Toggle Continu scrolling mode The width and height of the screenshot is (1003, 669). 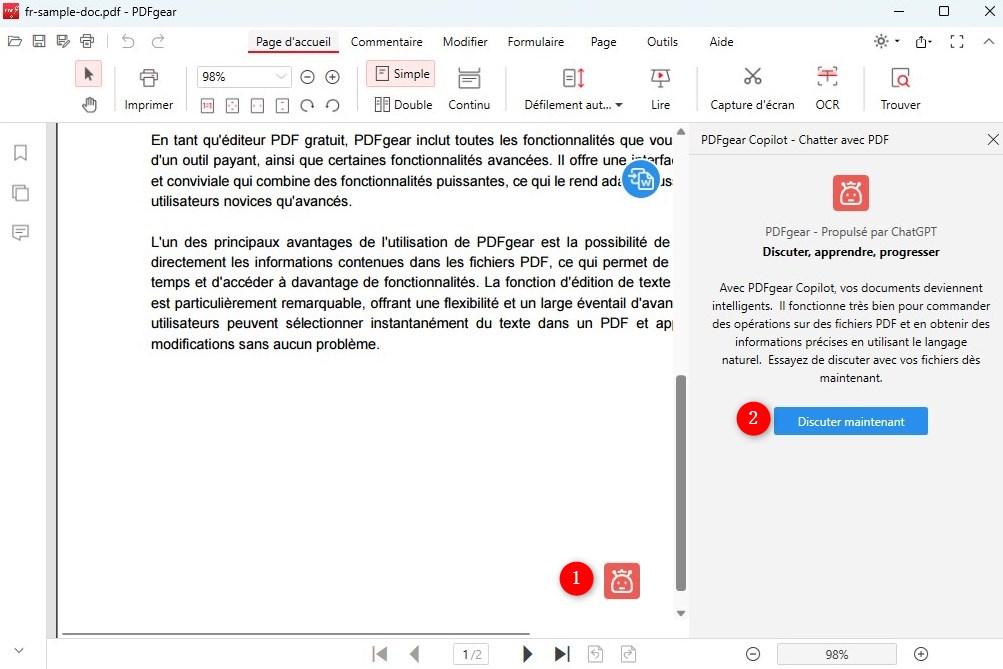tap(469, 90)
